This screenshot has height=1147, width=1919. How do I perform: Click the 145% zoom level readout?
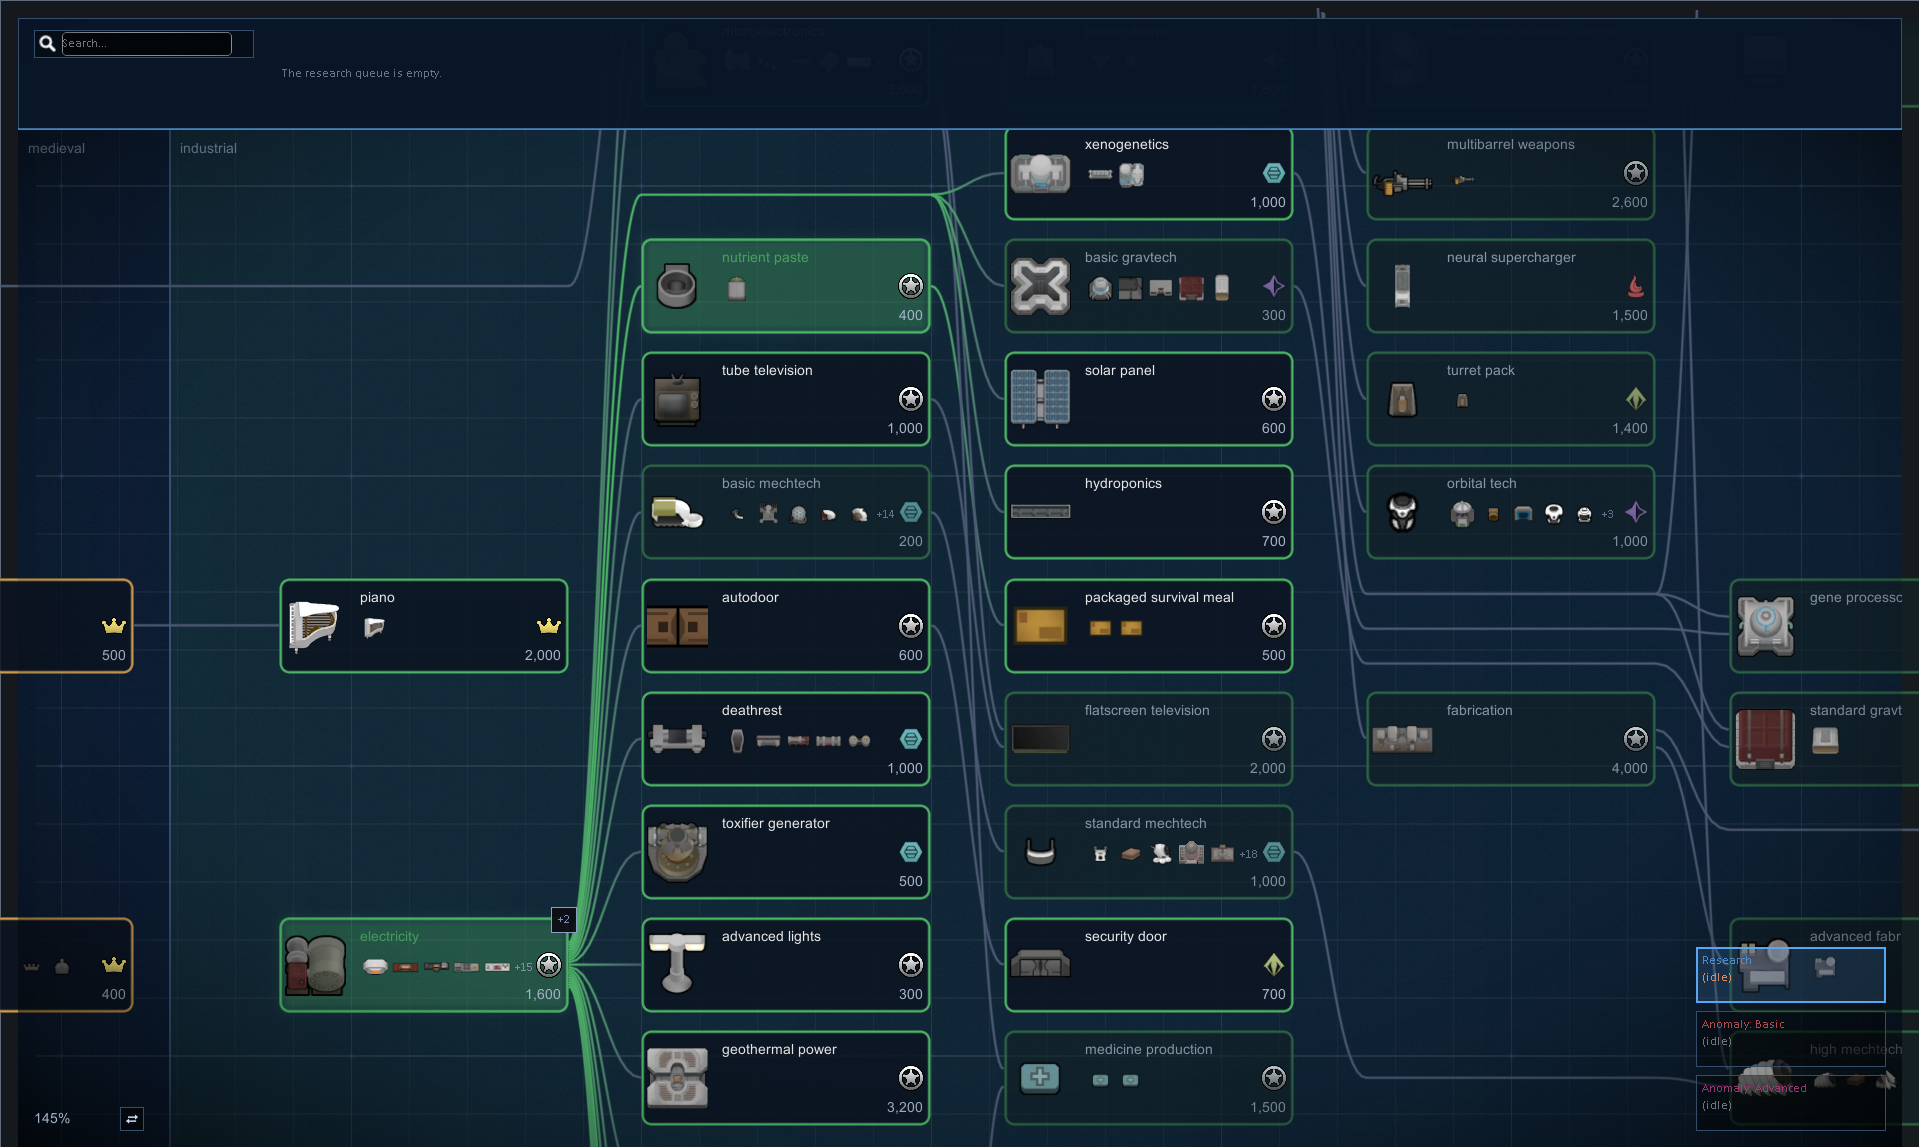[x=52, y=1118]
